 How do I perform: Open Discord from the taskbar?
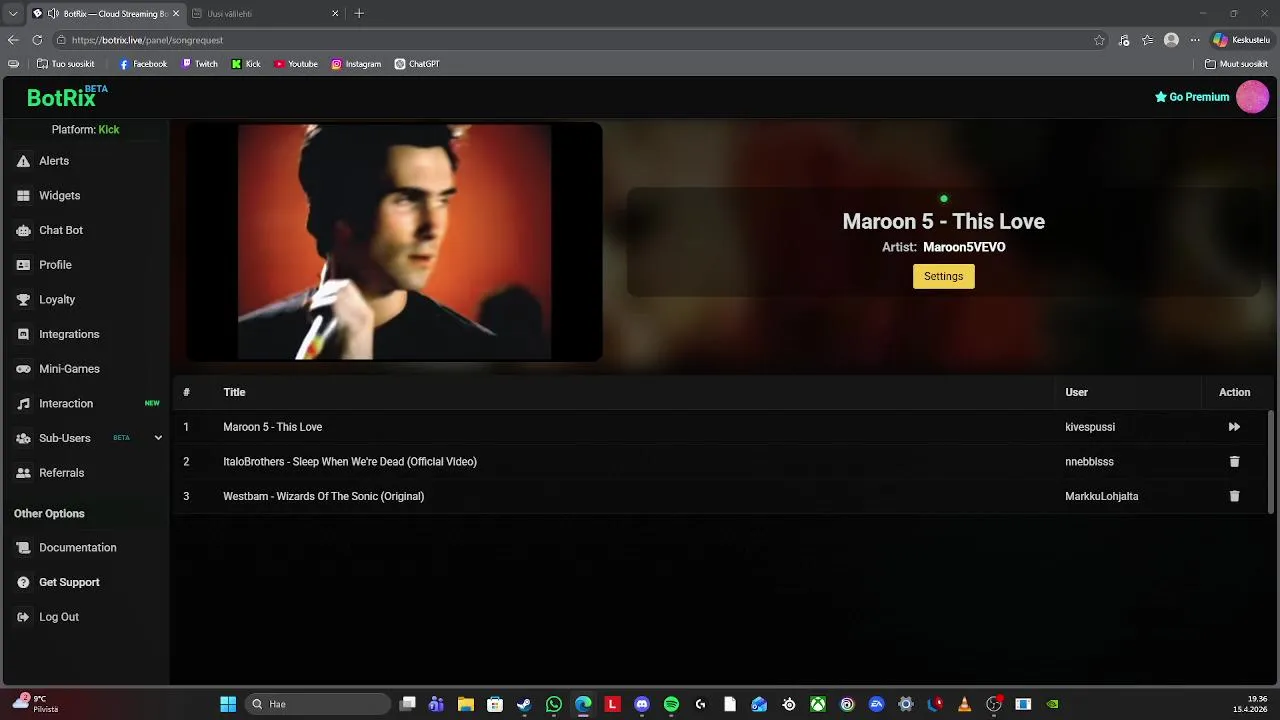(642, 704)
